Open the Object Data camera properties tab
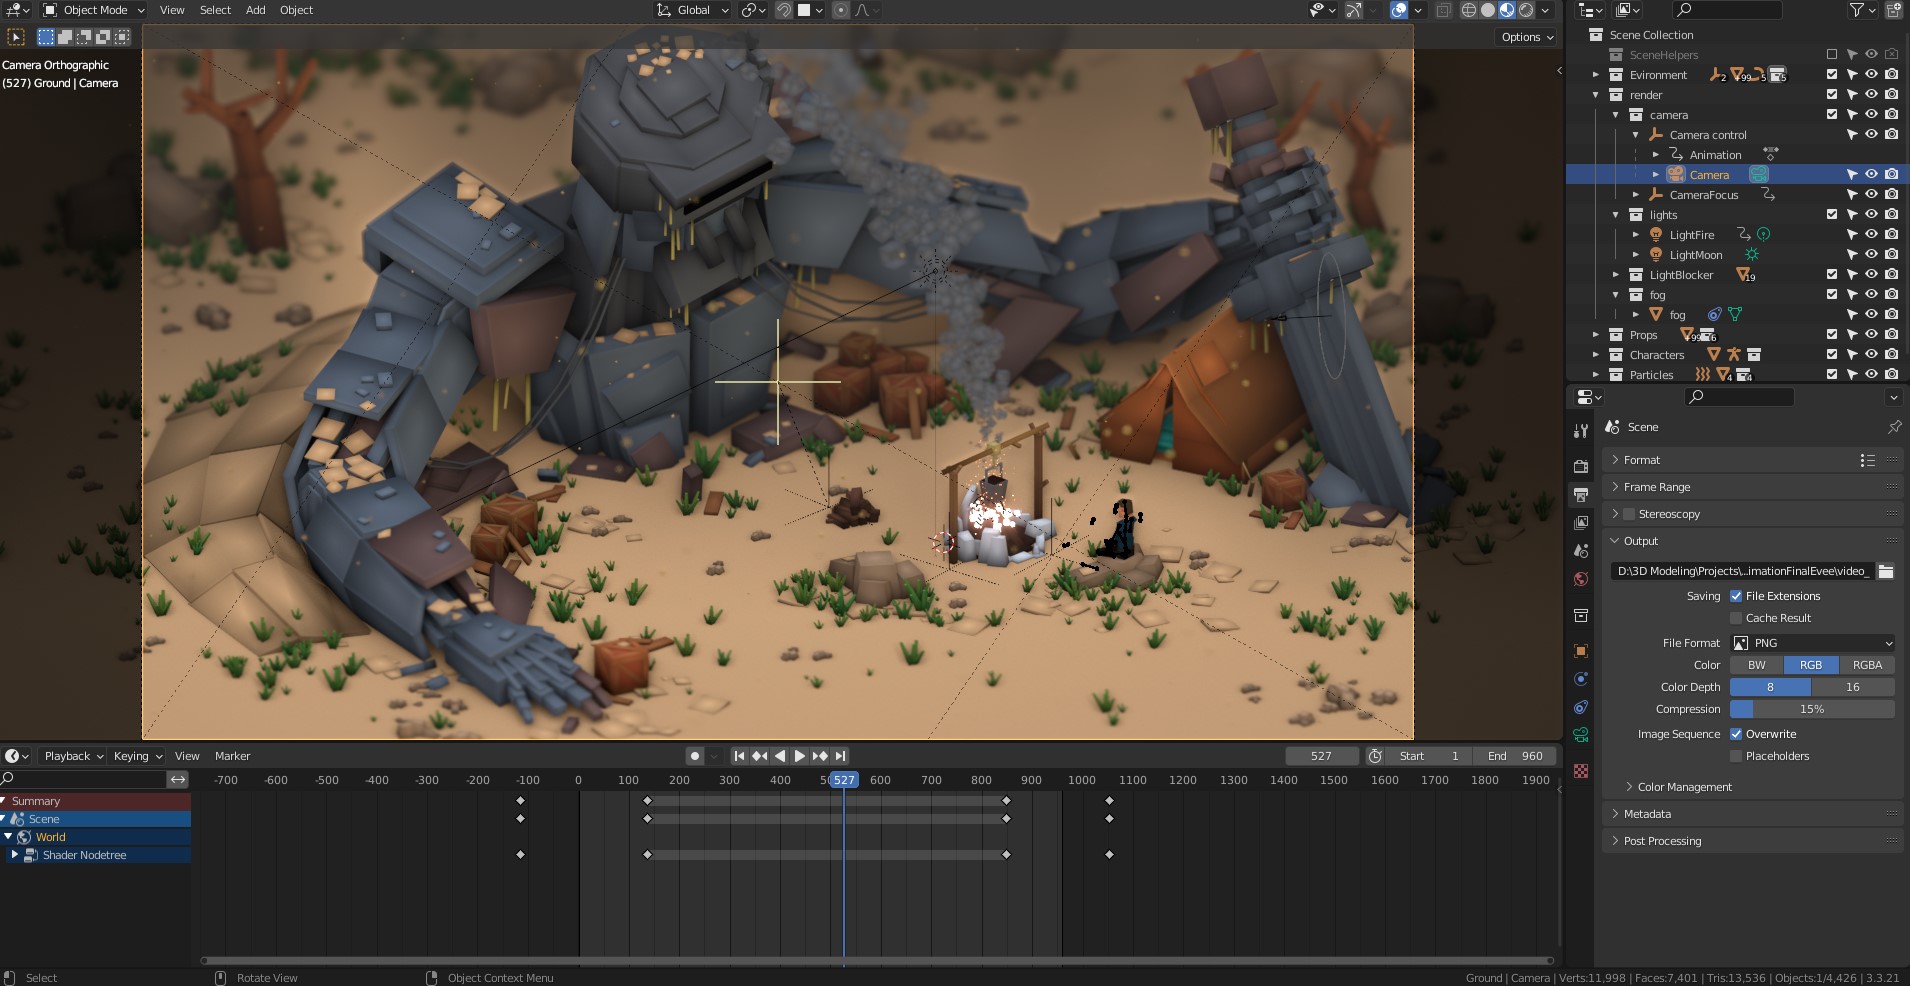 [x=1581, y=735]
